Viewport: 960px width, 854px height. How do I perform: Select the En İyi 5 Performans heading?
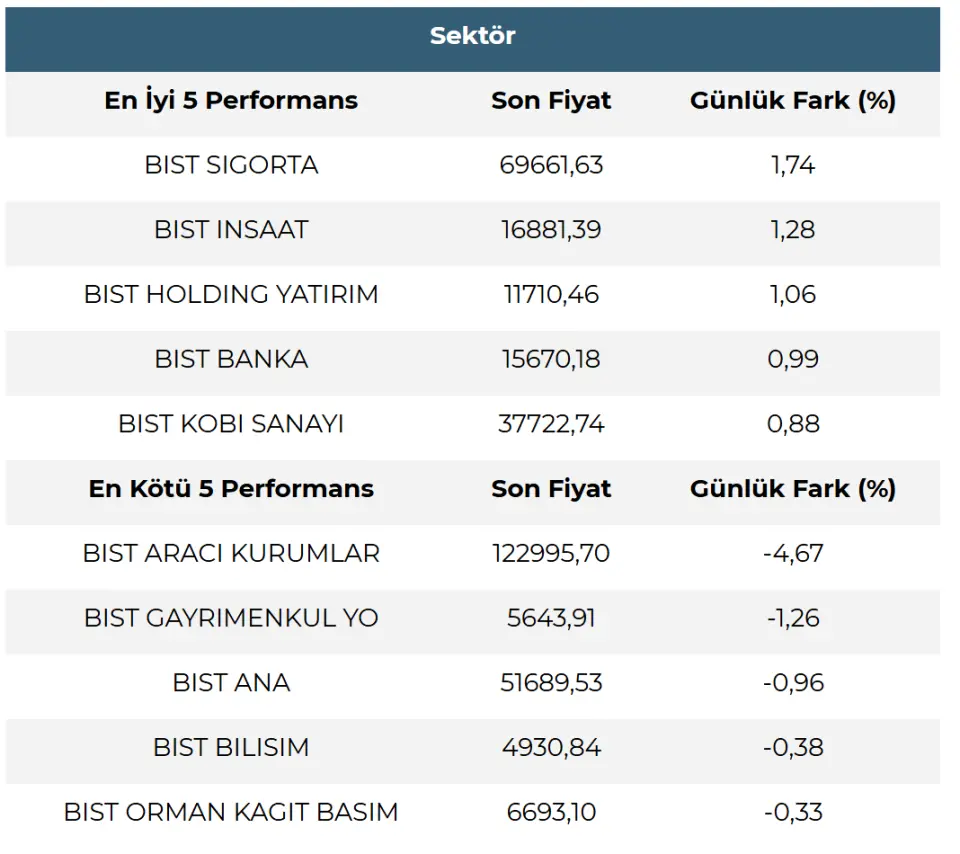(x=231, y=101)
